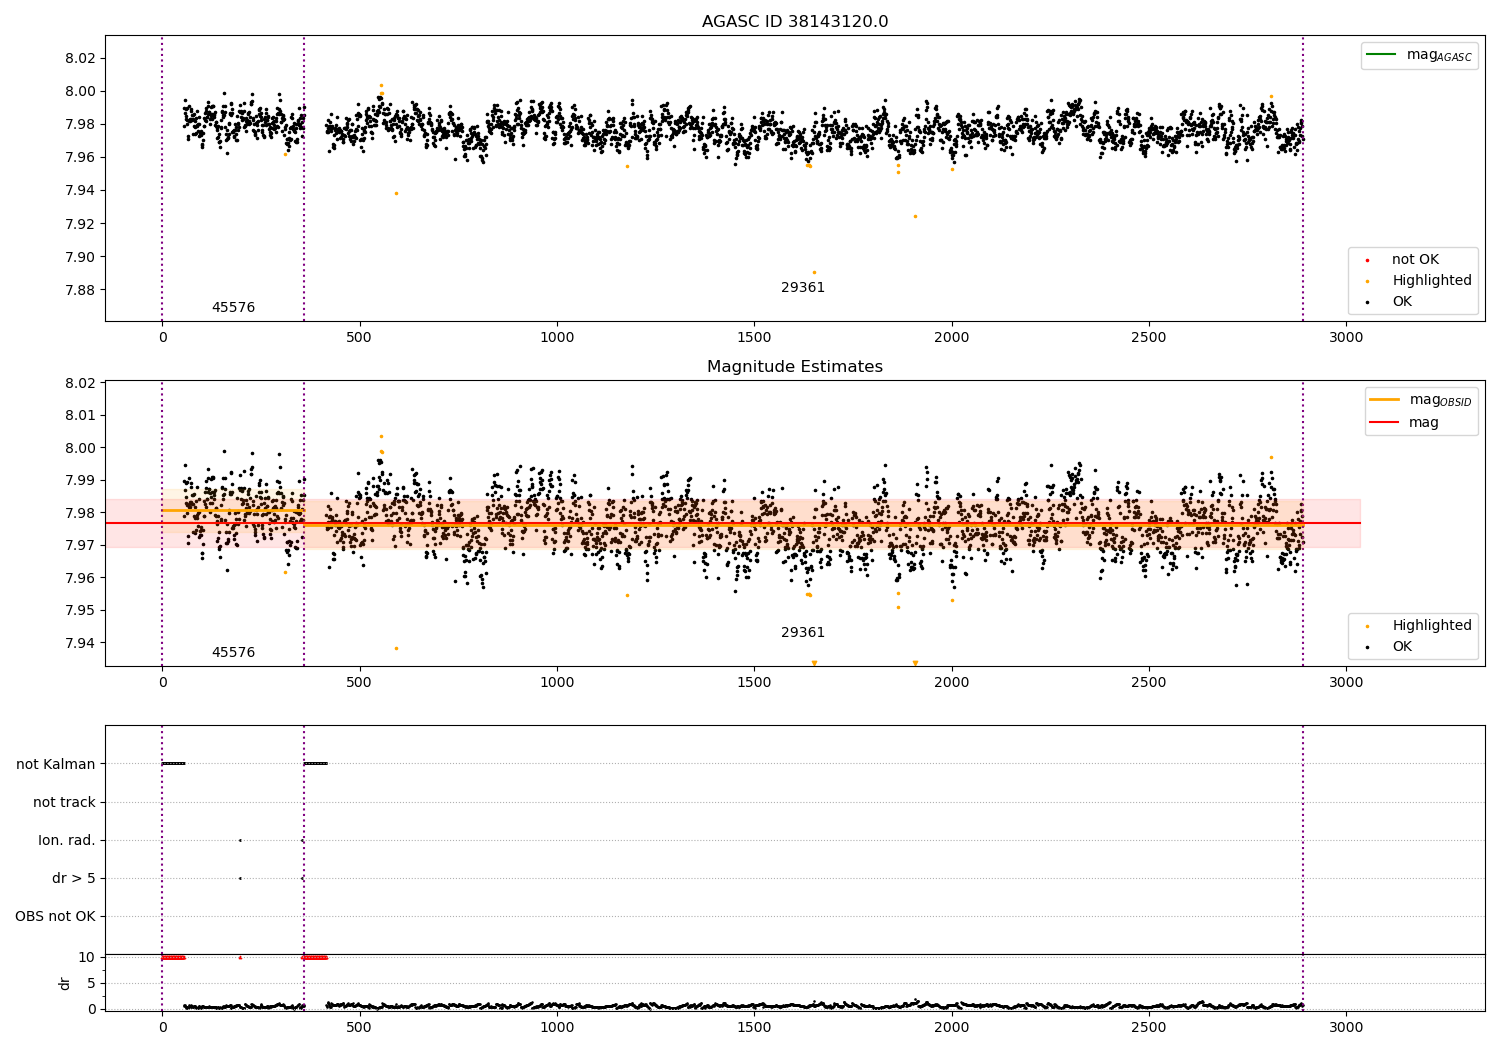Click the 'not track' axis label
1500x1050 pixels.
(x=64, y=802)
